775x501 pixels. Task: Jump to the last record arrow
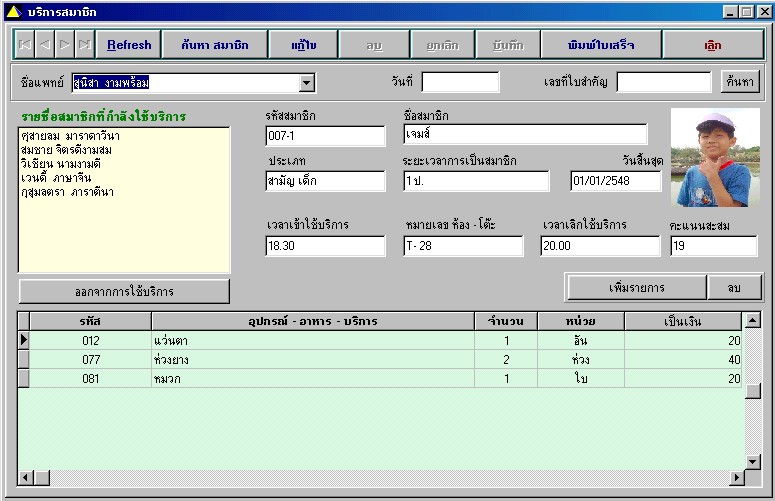click(85, 45)
